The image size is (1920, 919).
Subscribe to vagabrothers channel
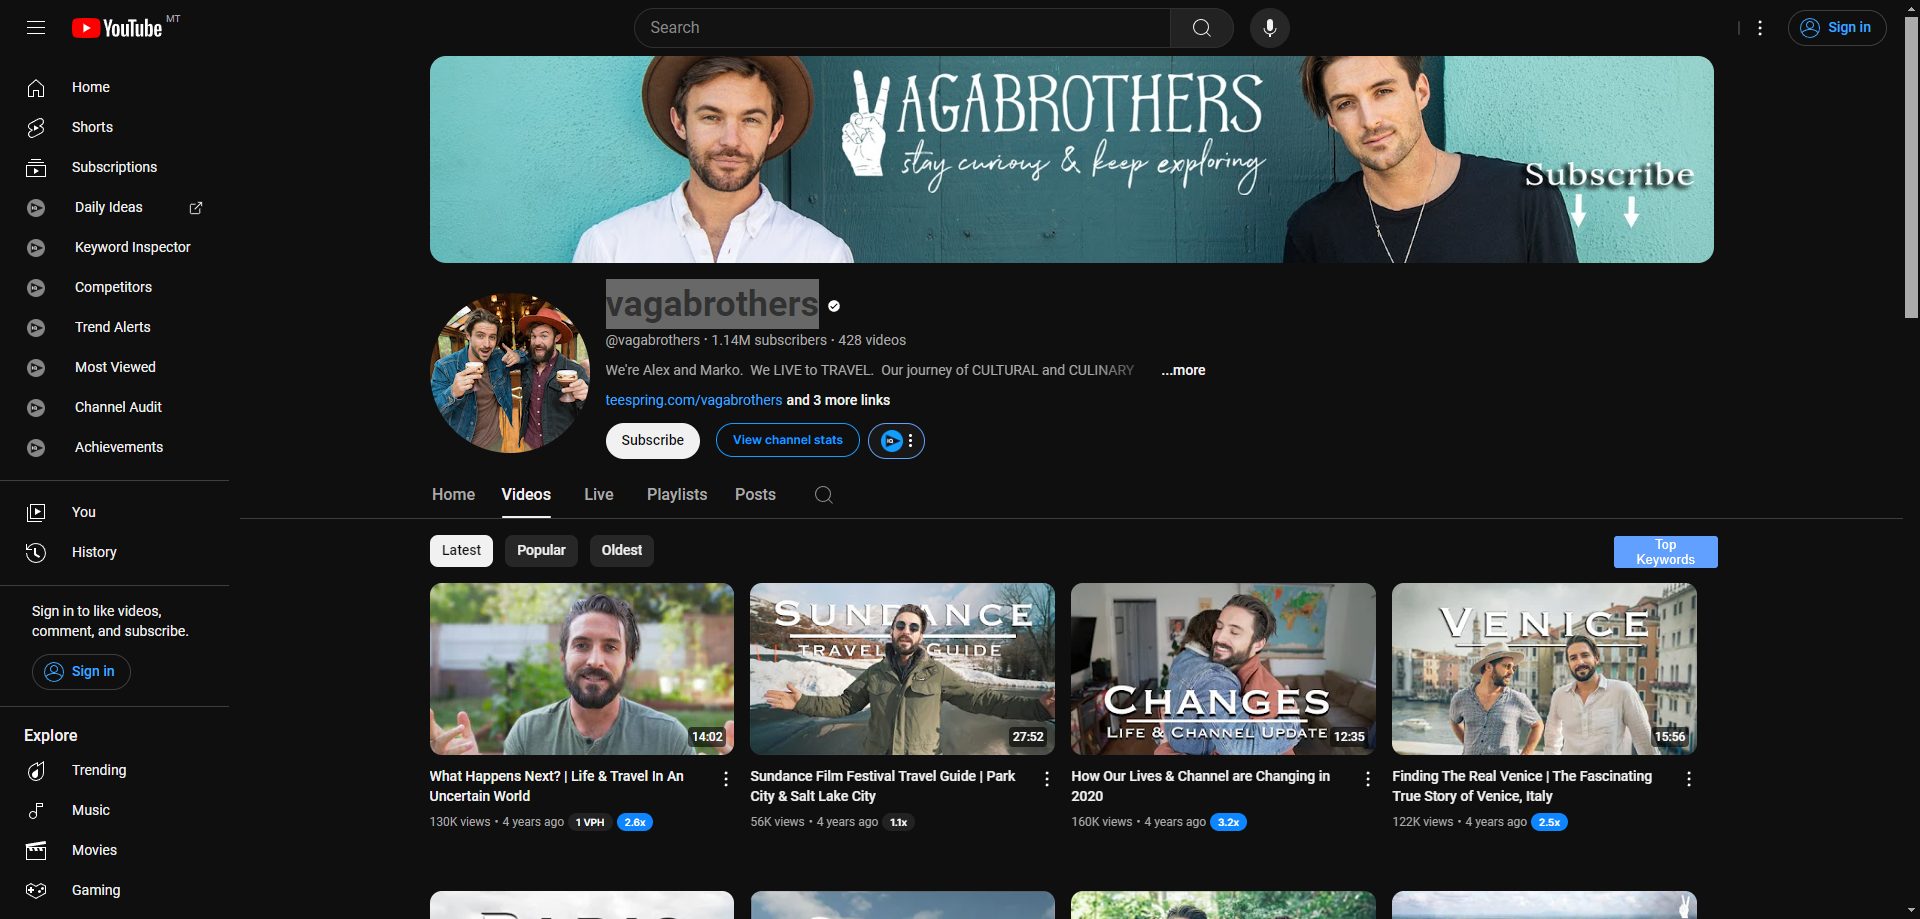click(652, 441)
